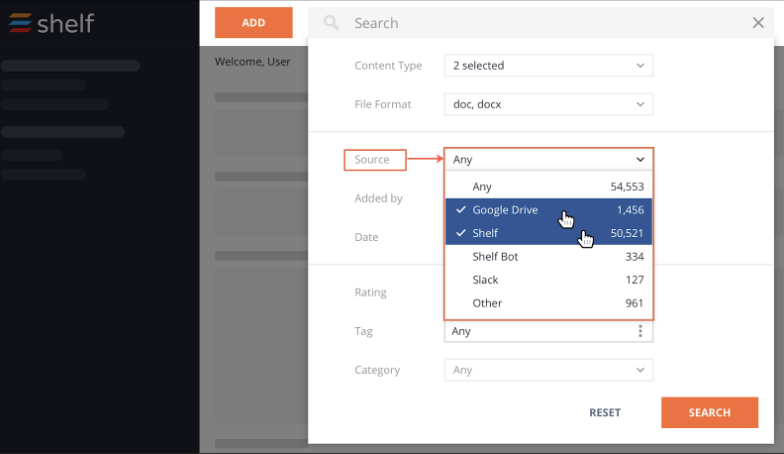784x454 pixels.
Task: Click the SEARCH button
Action: pos(710,412)
